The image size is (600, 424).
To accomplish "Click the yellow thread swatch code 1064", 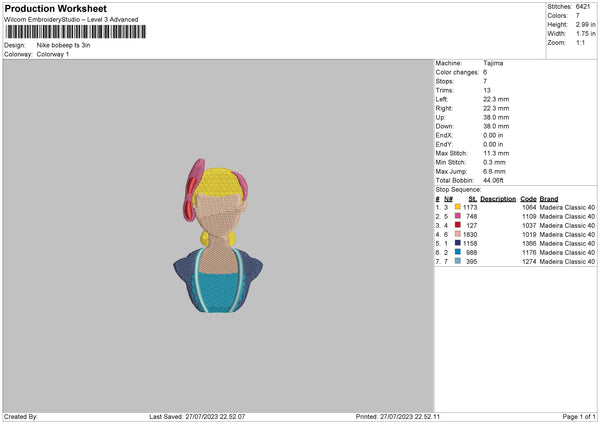I will [x=458, y=207].
